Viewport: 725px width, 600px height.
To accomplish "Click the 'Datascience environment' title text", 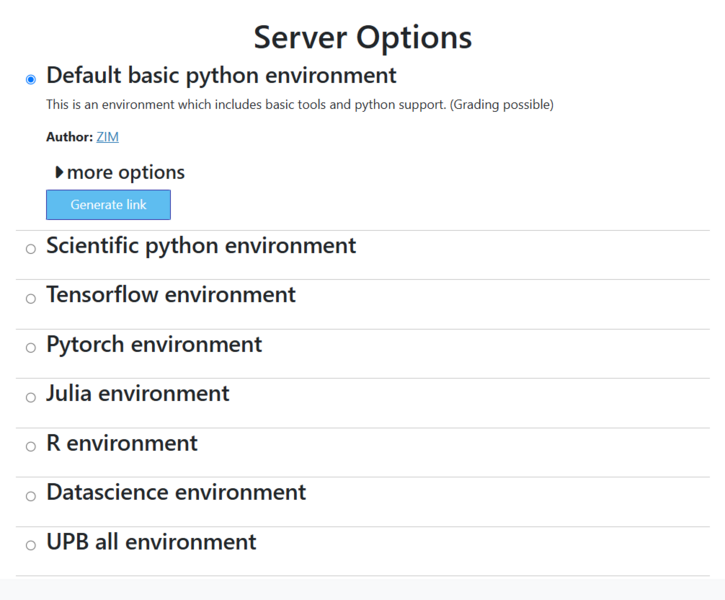I will pyautogui.click(x=176, y=492).
